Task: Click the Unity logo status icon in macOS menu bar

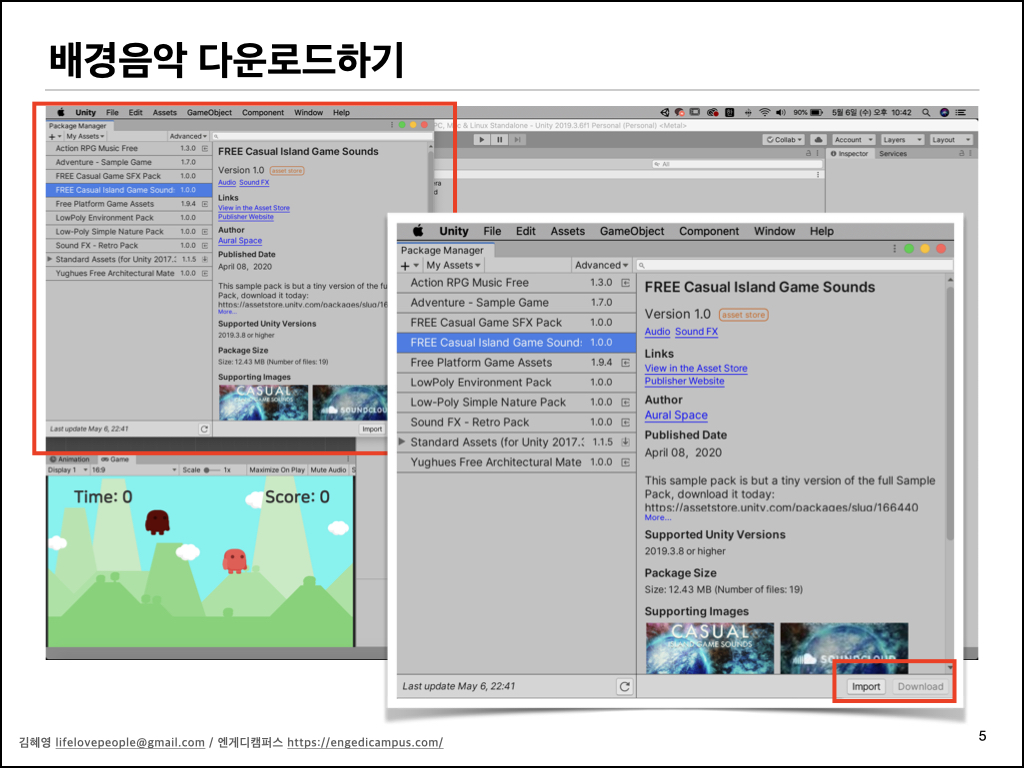Action: (665, 112)
